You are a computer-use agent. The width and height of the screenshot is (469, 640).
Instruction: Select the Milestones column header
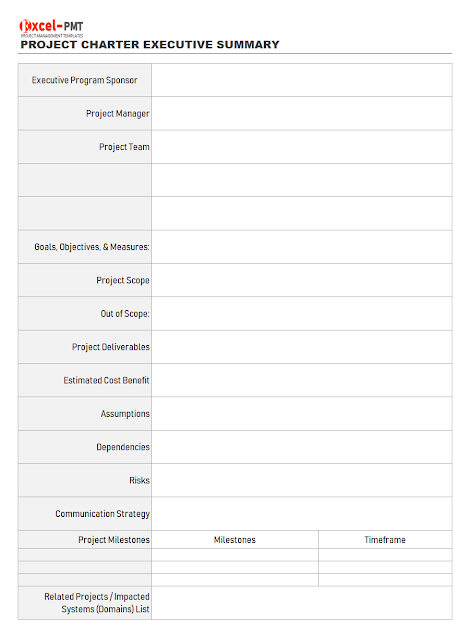pyautogui.click(x=235, y=540)
